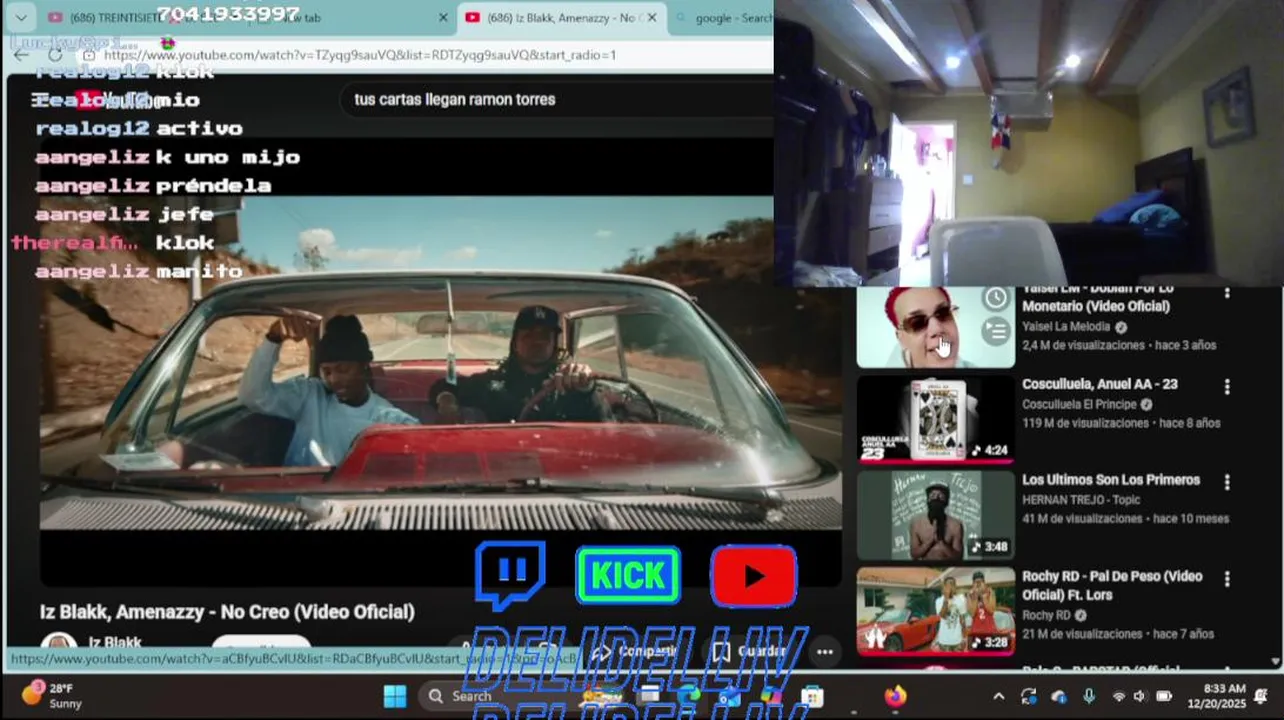Go back with the browser back arrow
This screenshot has height=720, width=1284.
tap(21, 55)
